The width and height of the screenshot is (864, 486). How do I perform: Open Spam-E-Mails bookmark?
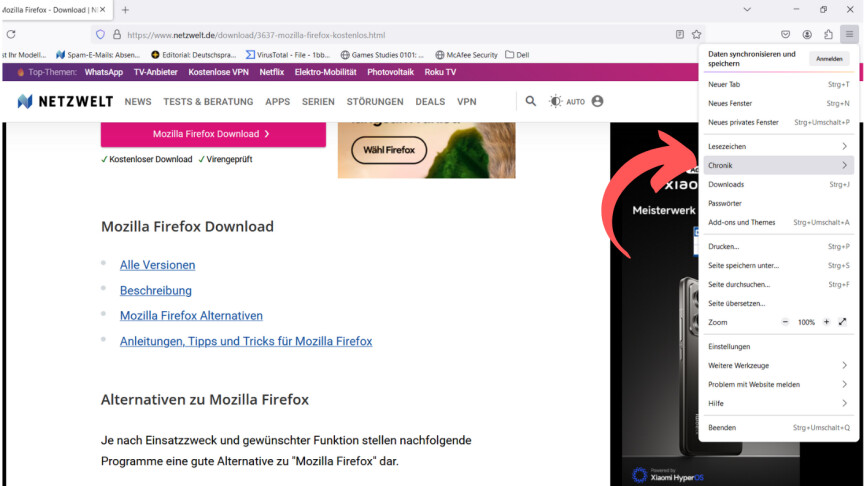(98, 55)
